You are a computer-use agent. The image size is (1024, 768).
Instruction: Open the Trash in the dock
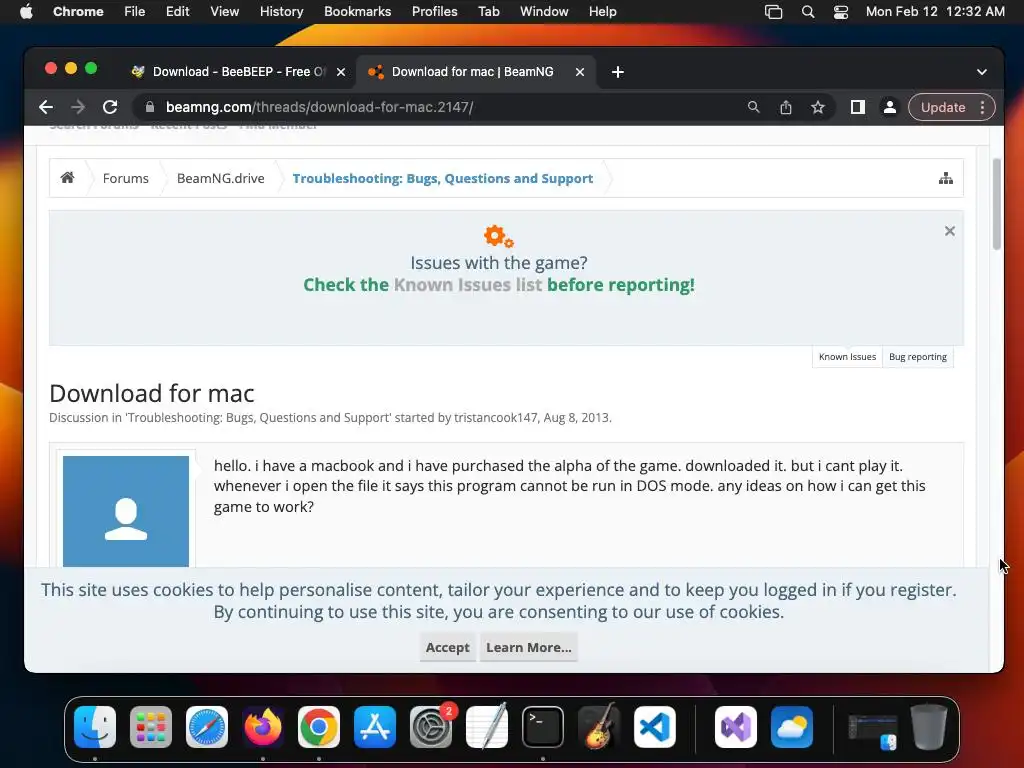click(929, 727)
